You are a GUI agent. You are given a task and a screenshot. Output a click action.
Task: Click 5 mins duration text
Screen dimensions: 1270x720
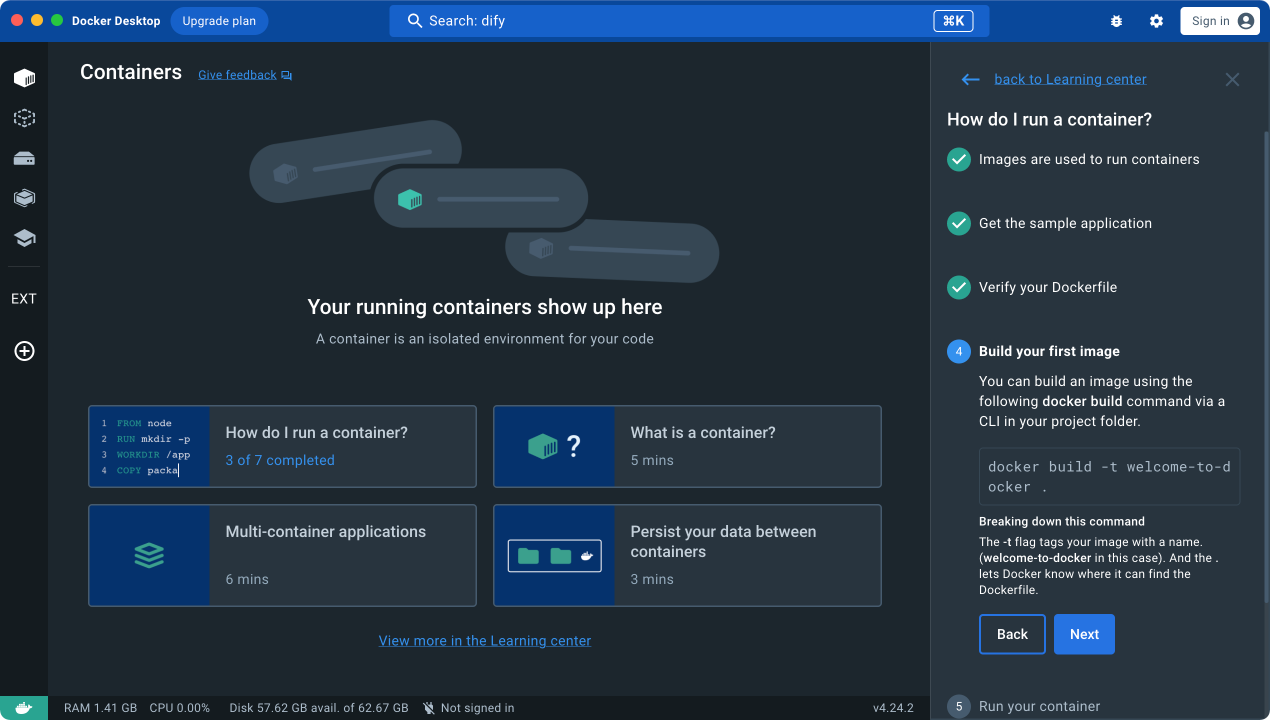(652, 461)
